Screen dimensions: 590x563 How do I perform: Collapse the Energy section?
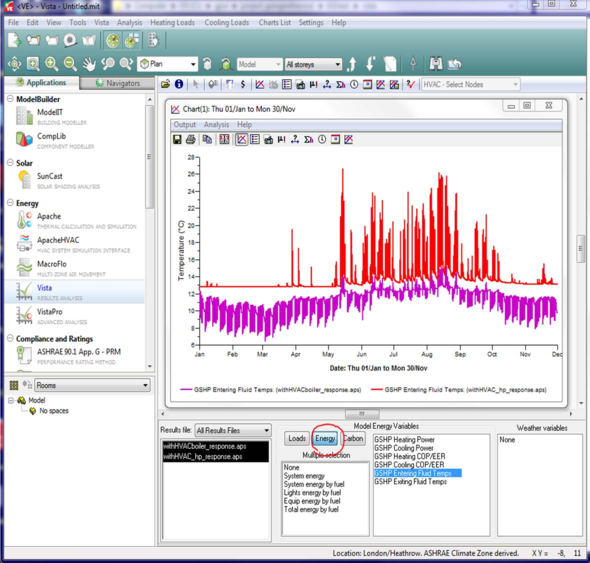11,203
